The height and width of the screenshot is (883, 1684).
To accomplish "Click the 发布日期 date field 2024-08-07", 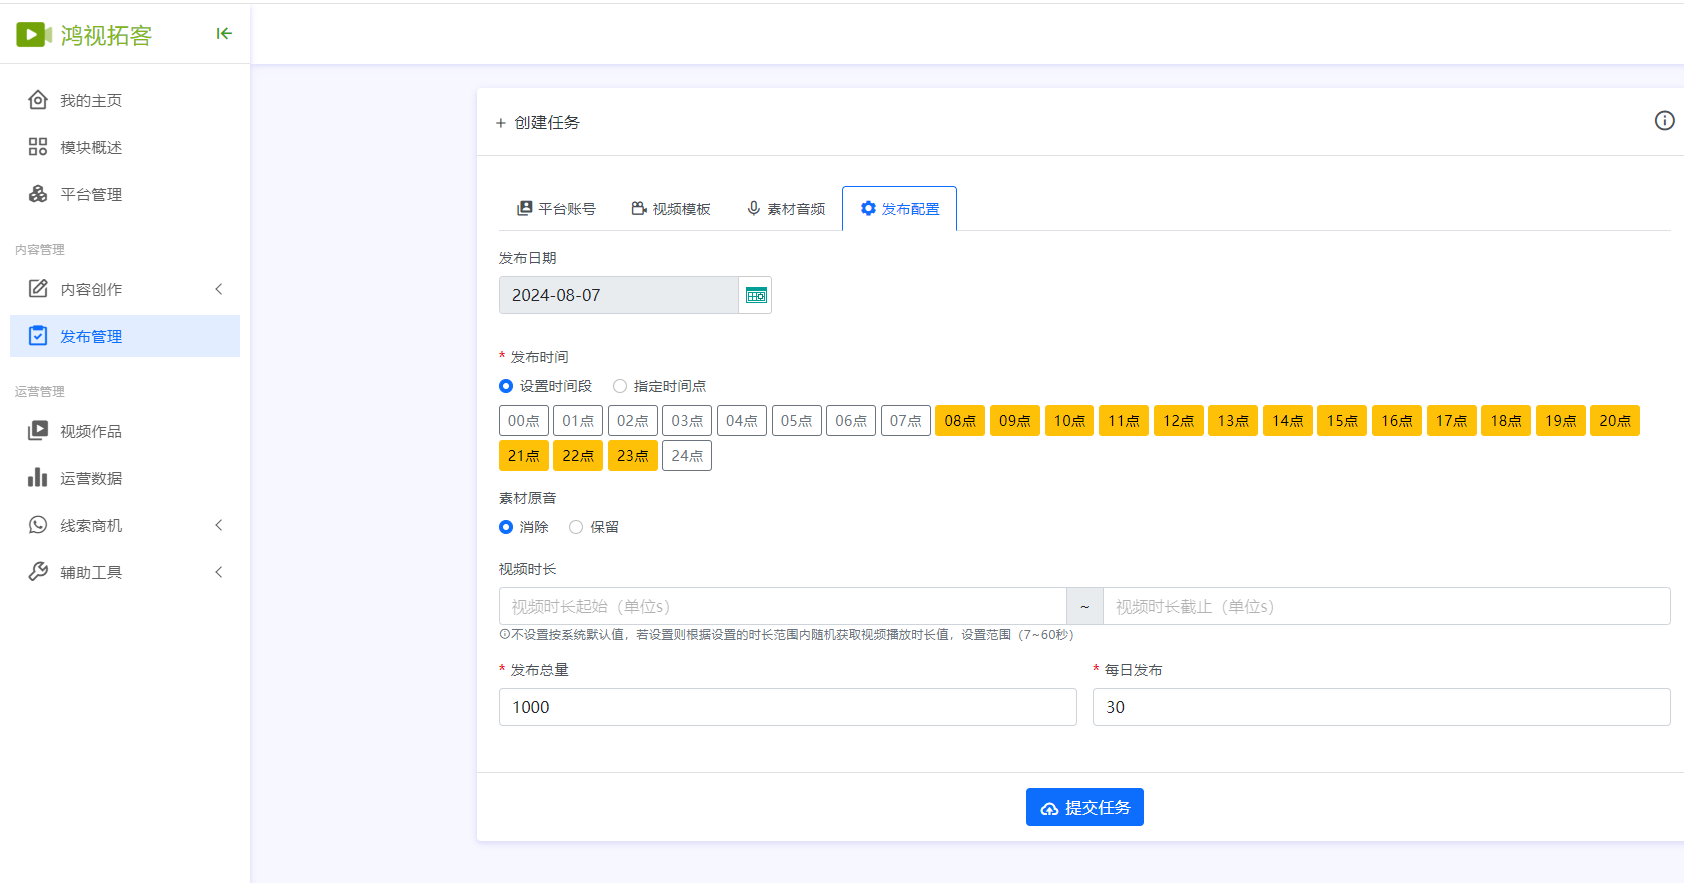I will pos(619,295).
